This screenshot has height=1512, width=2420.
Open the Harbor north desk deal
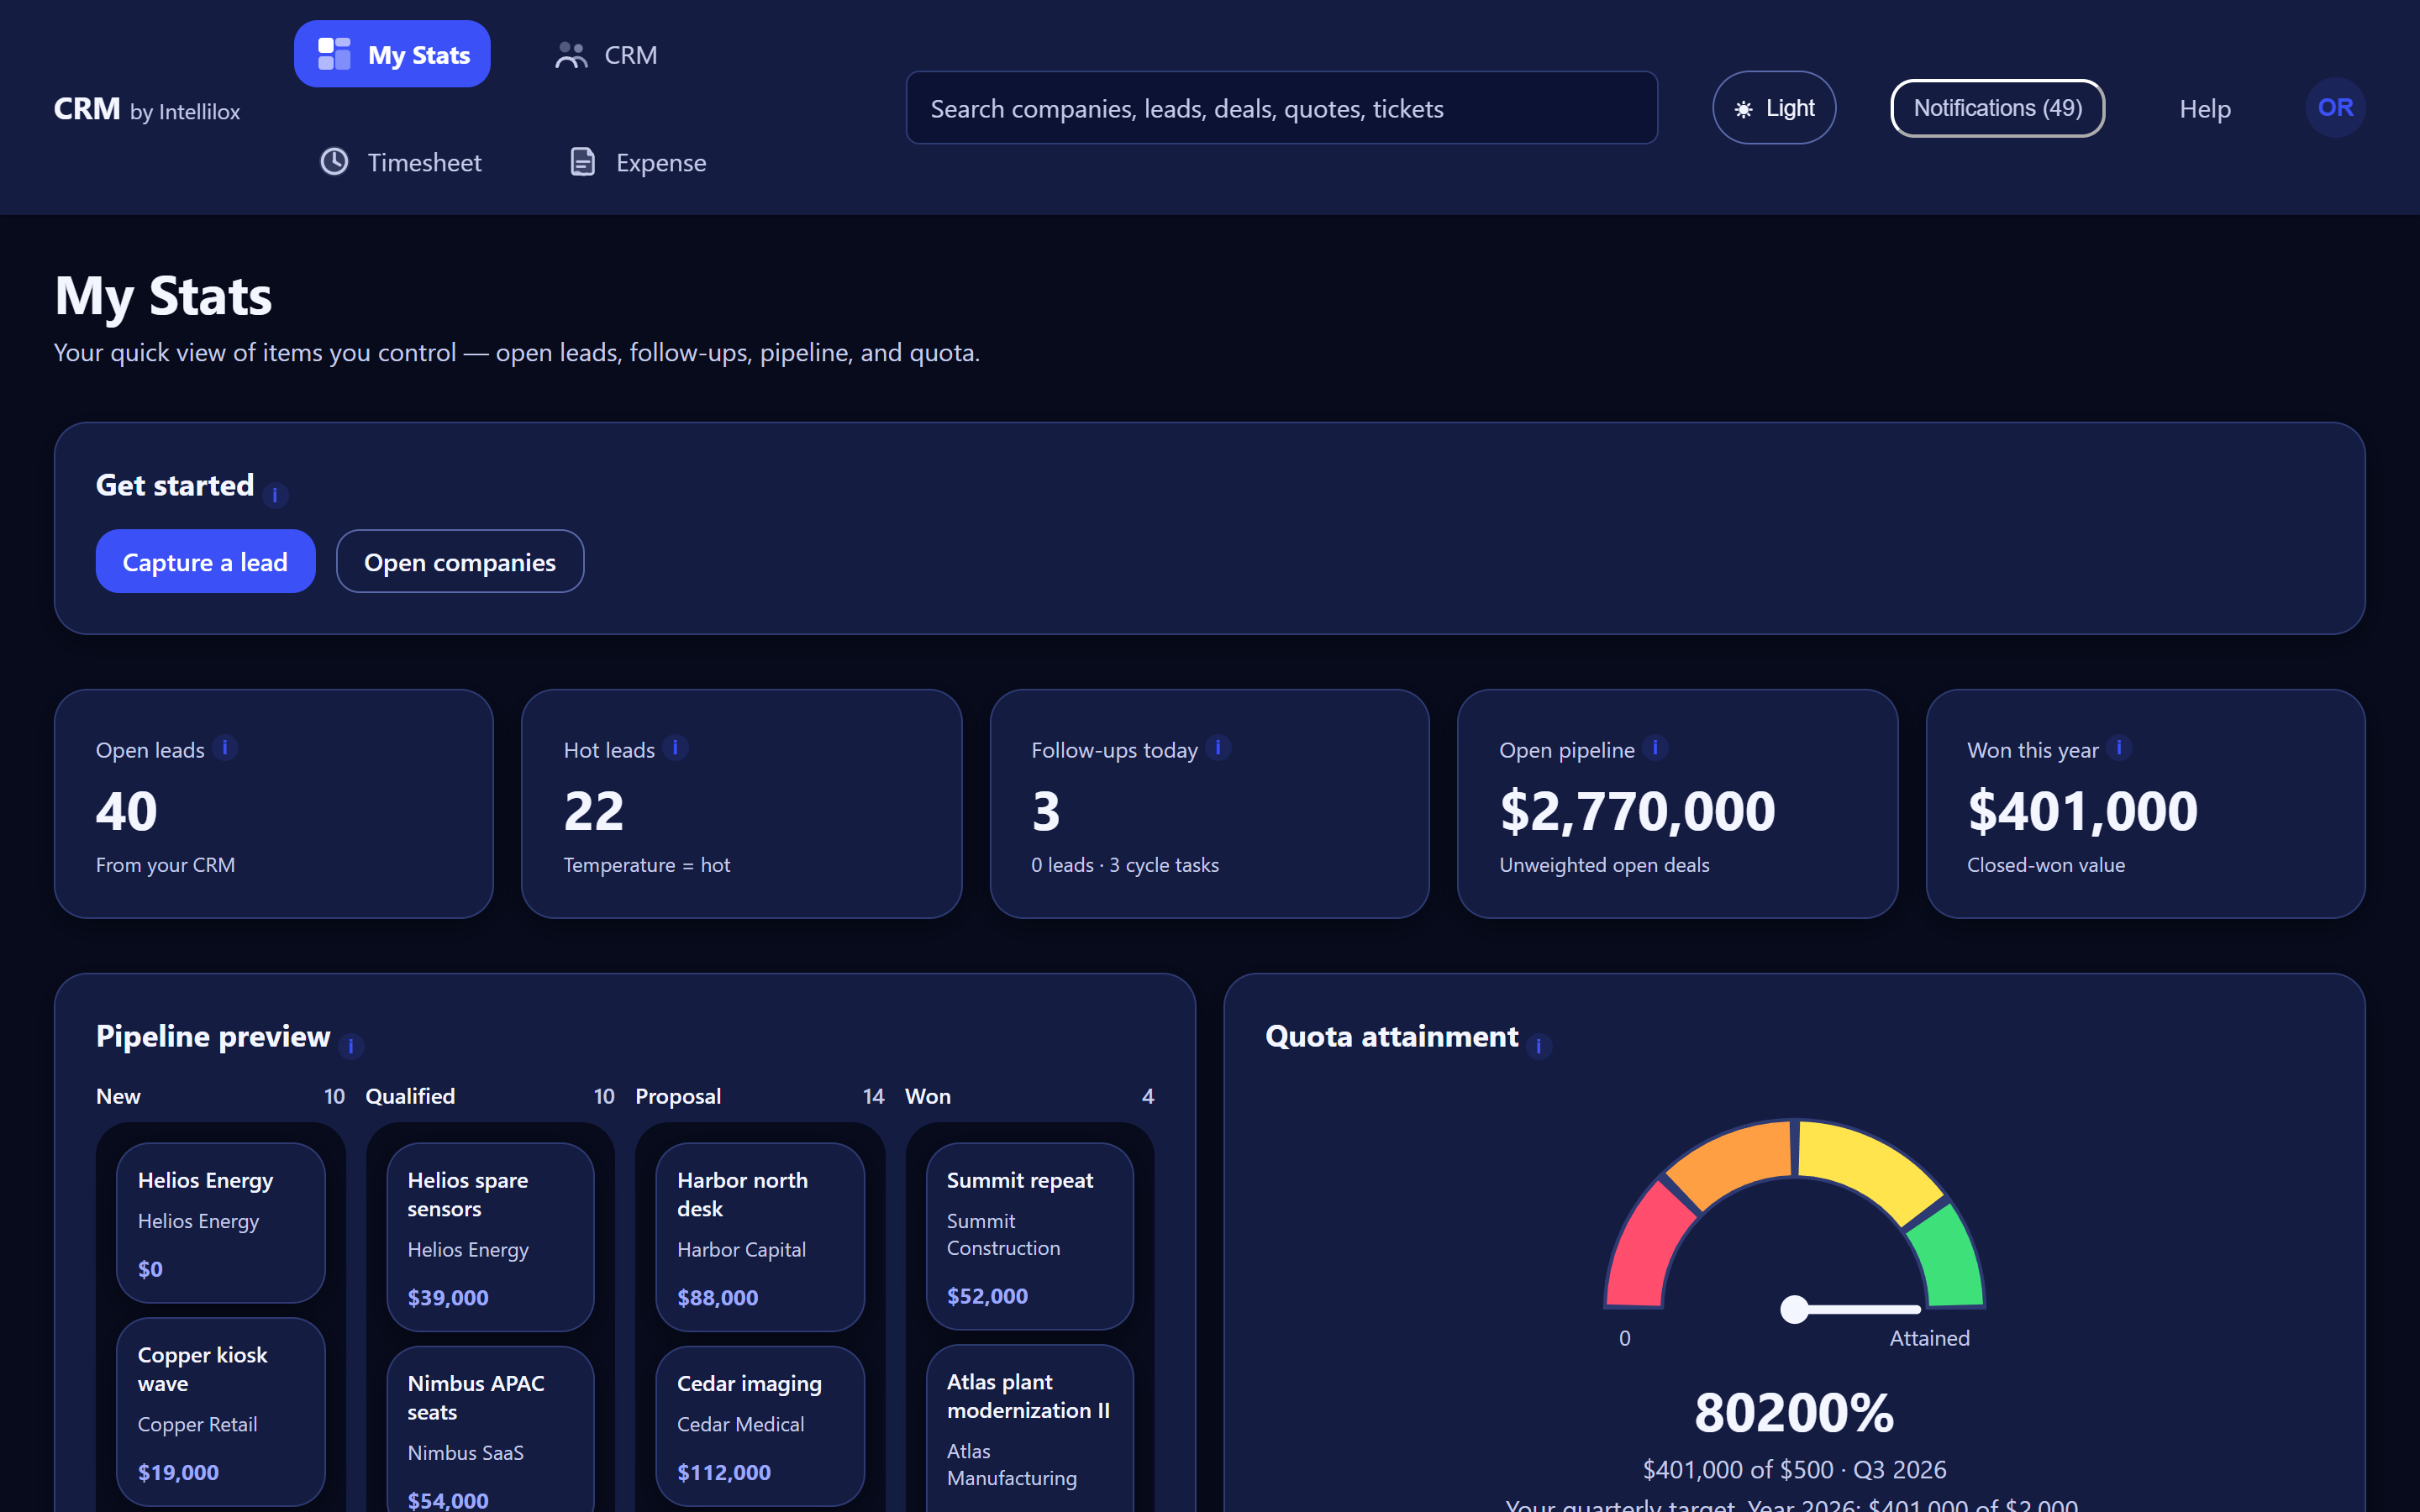(760, 1236)
